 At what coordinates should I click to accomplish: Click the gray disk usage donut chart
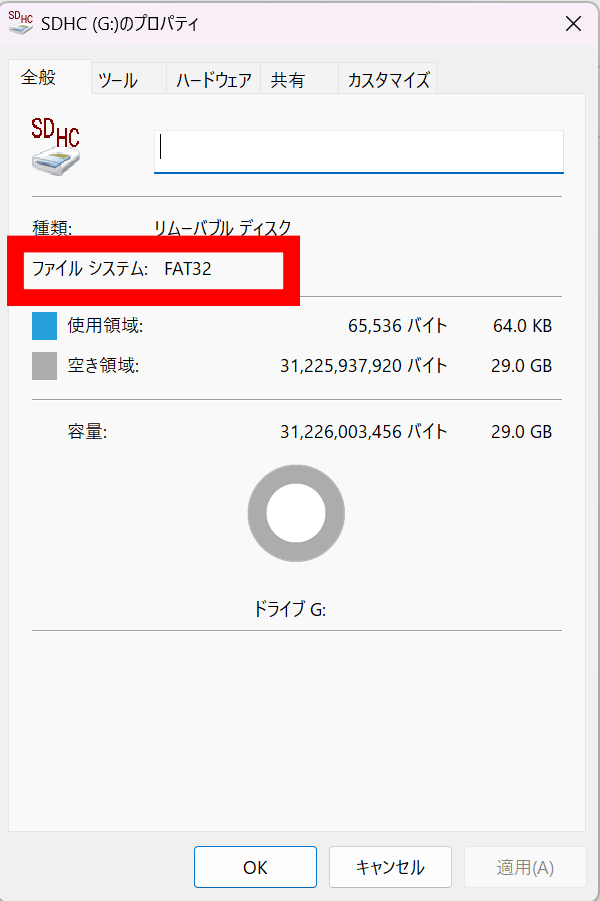coord(296,513)
